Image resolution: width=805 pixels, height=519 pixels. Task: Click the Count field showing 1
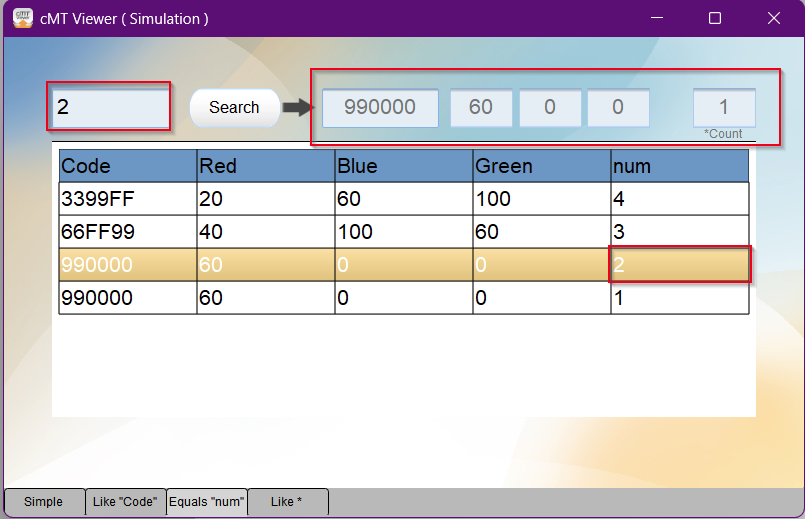coord(724,108)
